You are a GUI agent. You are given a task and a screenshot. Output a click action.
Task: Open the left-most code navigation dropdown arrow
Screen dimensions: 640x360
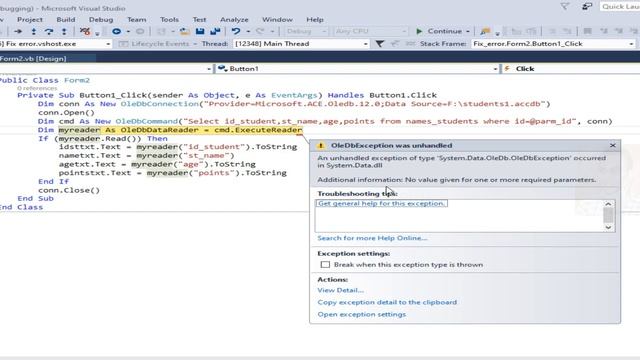point(209,69)
